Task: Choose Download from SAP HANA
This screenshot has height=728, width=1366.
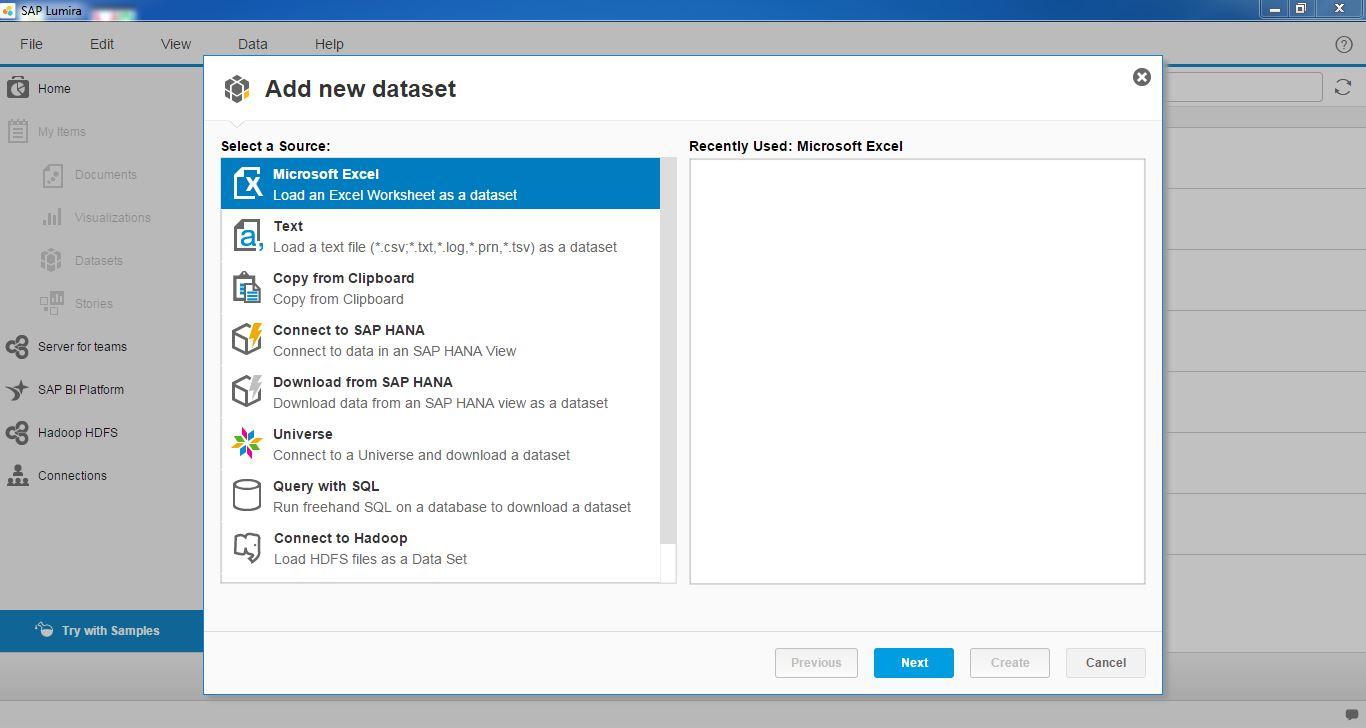Action: pyautogui.click(x=440, y=392)
